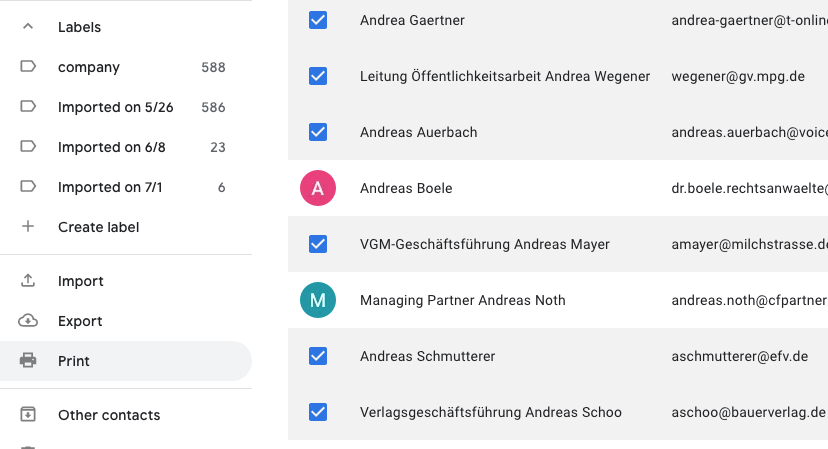The height and width of the screenshot is (449, 828).
Task: Open the company label
Action: click(x=89, y=67)
